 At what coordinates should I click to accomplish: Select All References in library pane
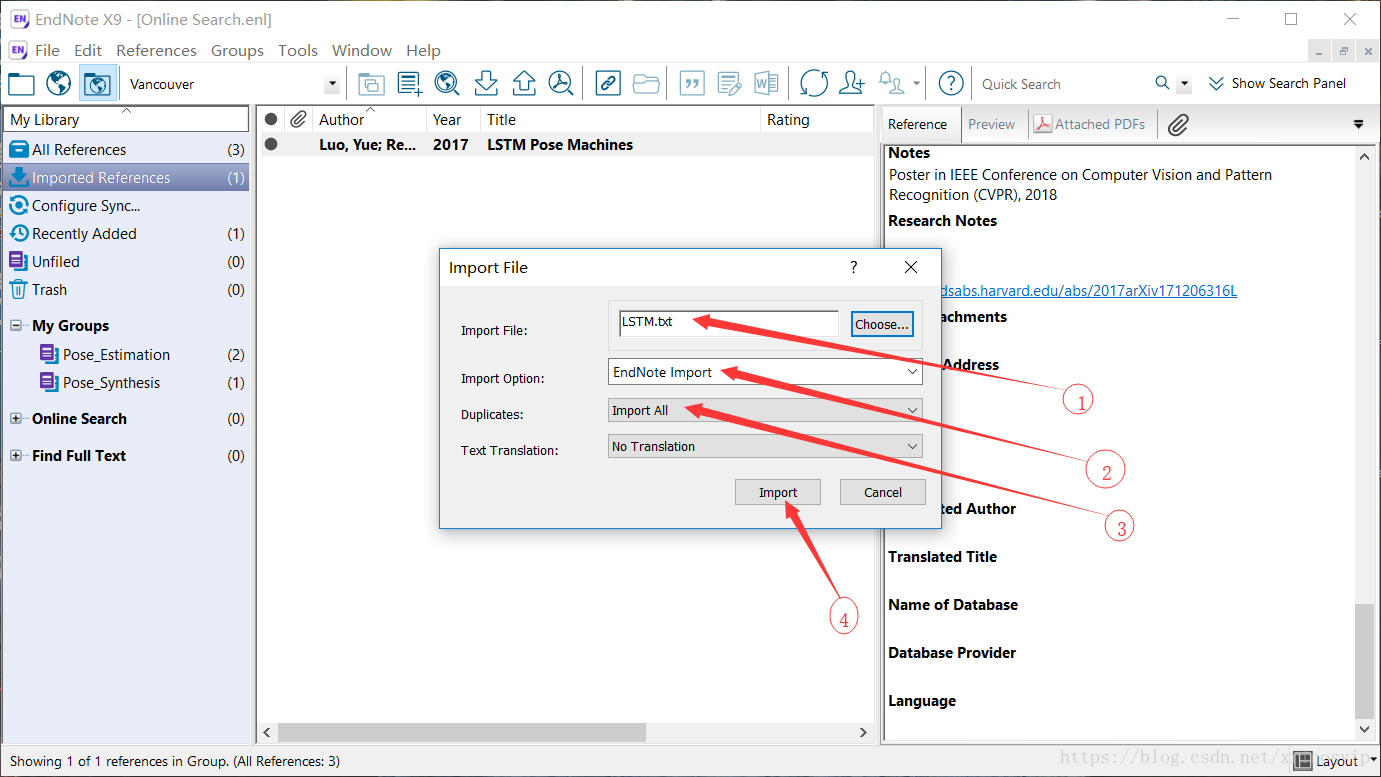coord(126,150)
